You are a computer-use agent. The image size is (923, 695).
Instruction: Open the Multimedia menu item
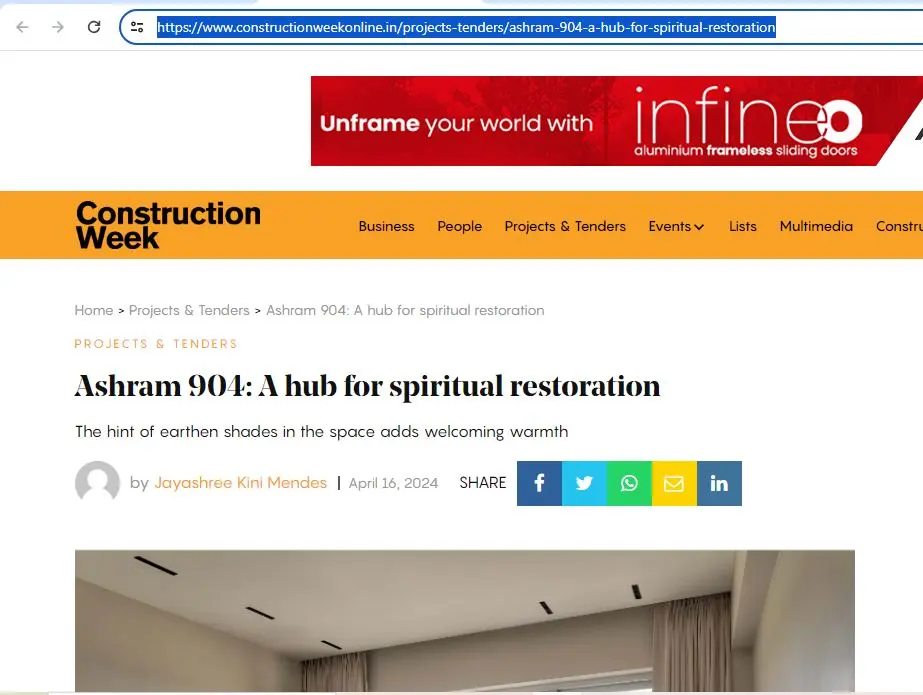(816, 227)
